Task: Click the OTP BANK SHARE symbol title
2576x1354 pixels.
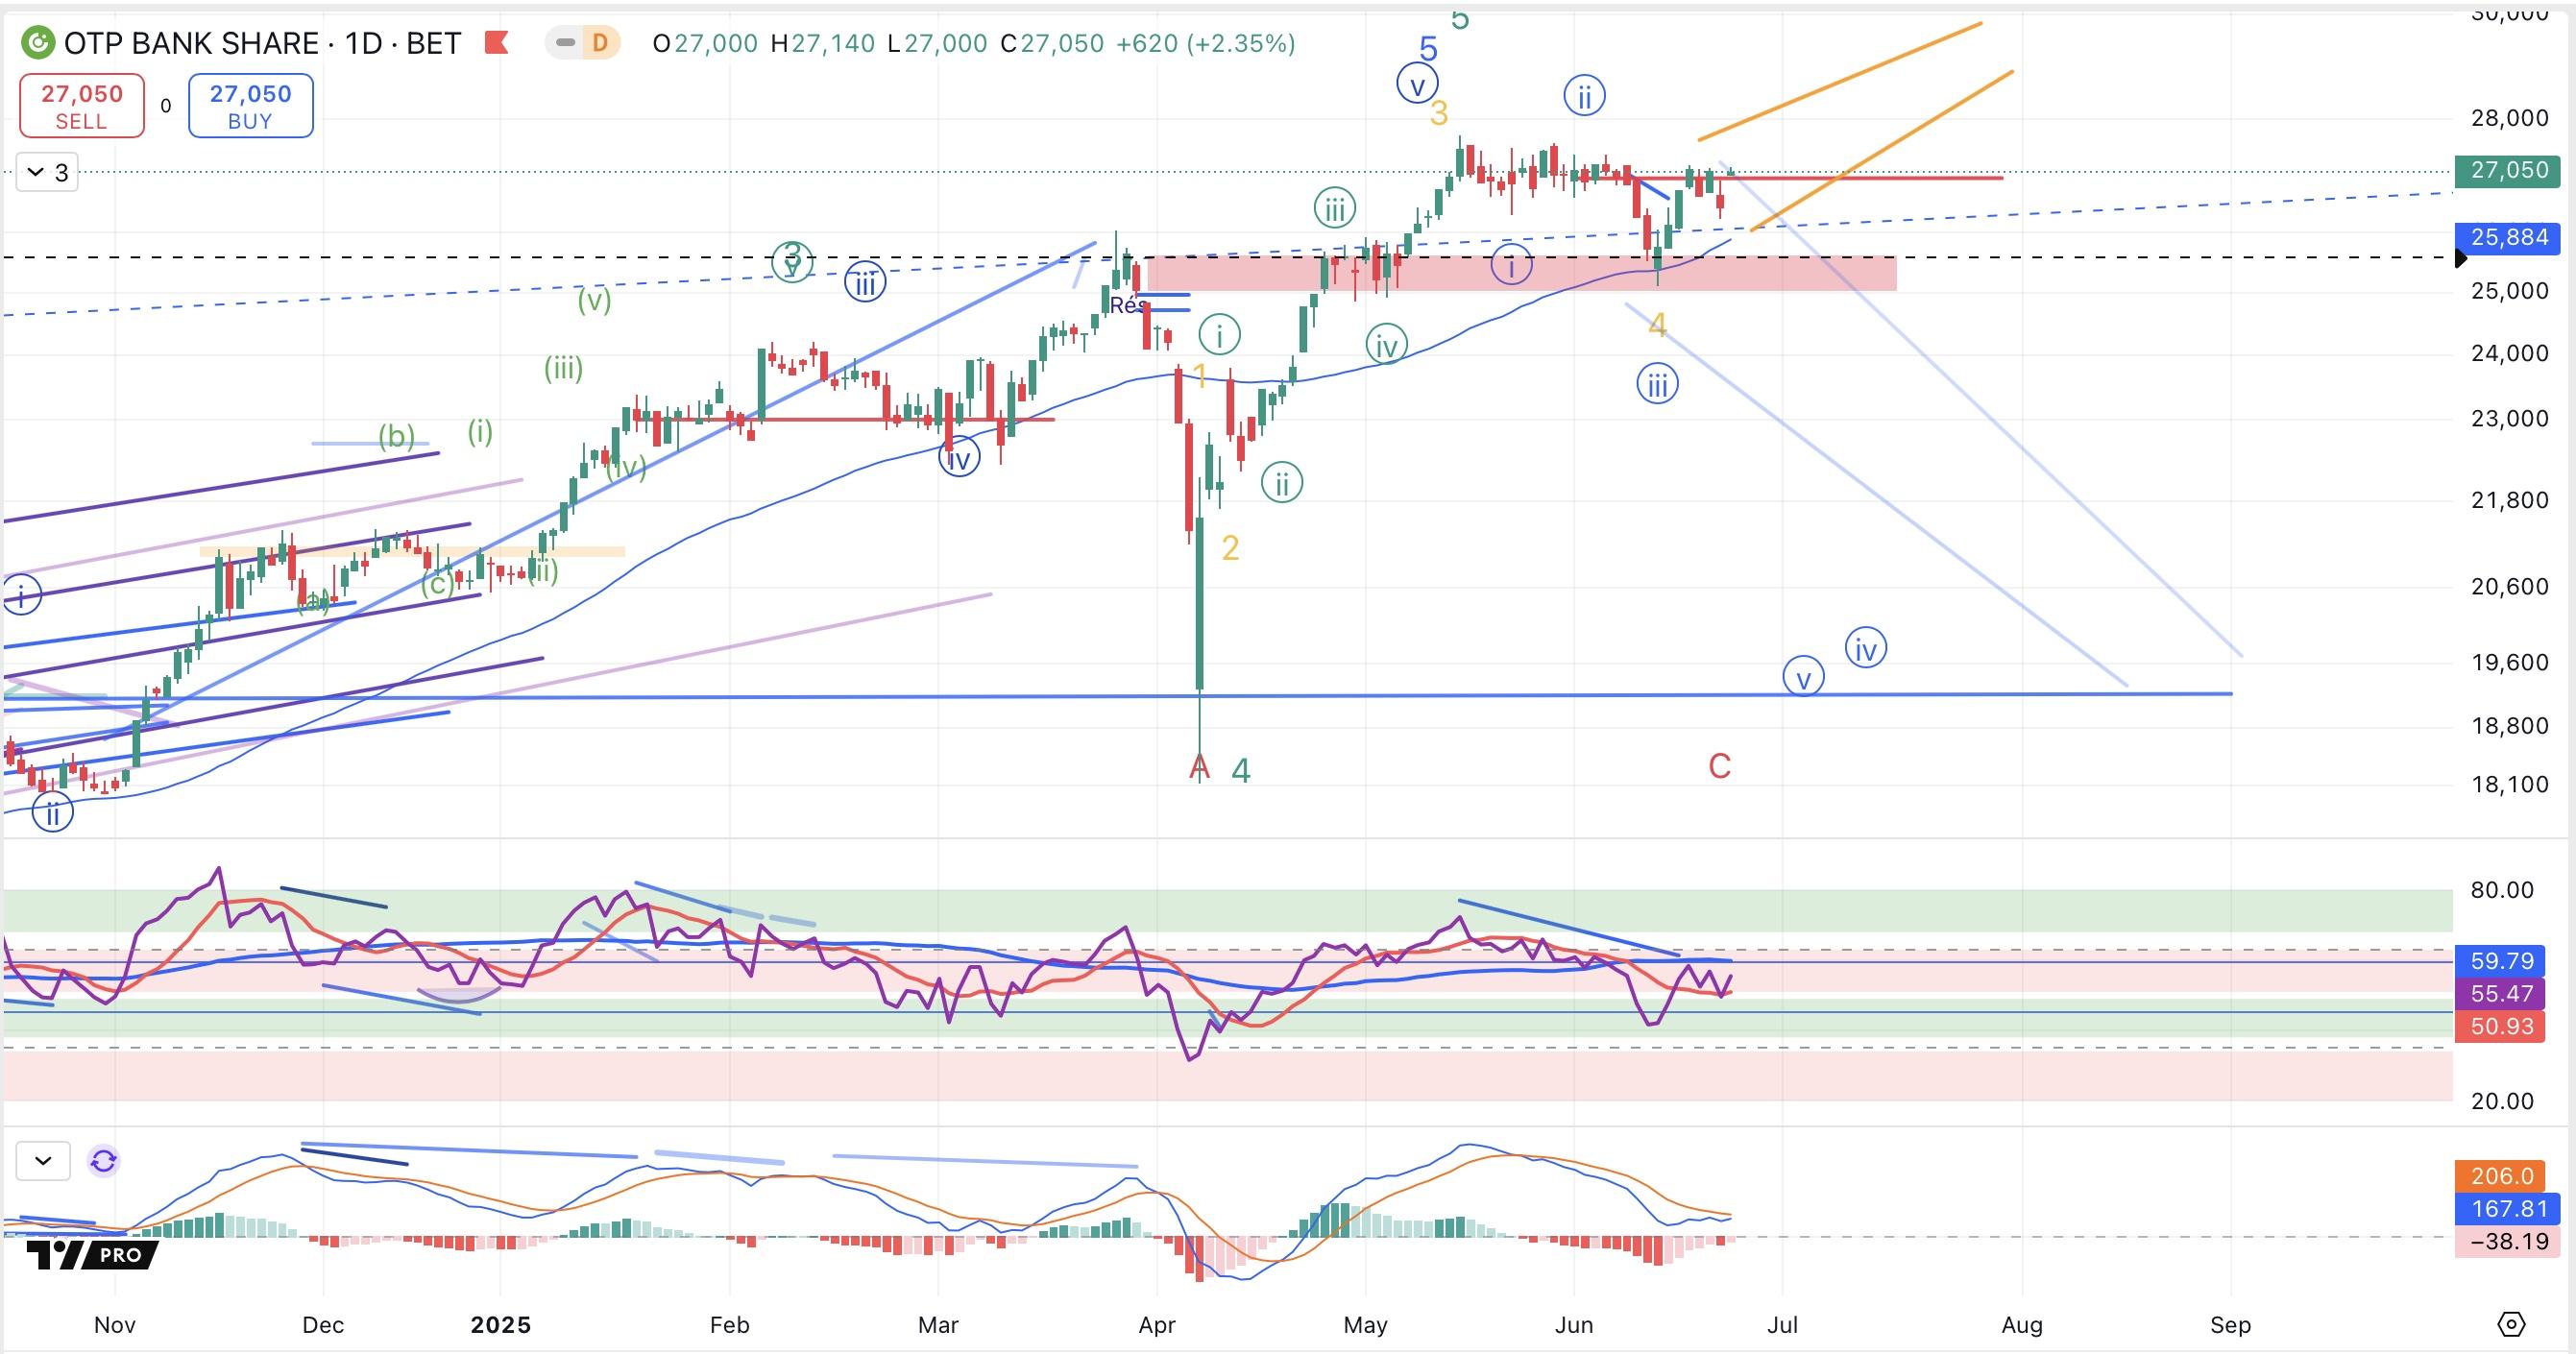Action: (x=191, y=43)
